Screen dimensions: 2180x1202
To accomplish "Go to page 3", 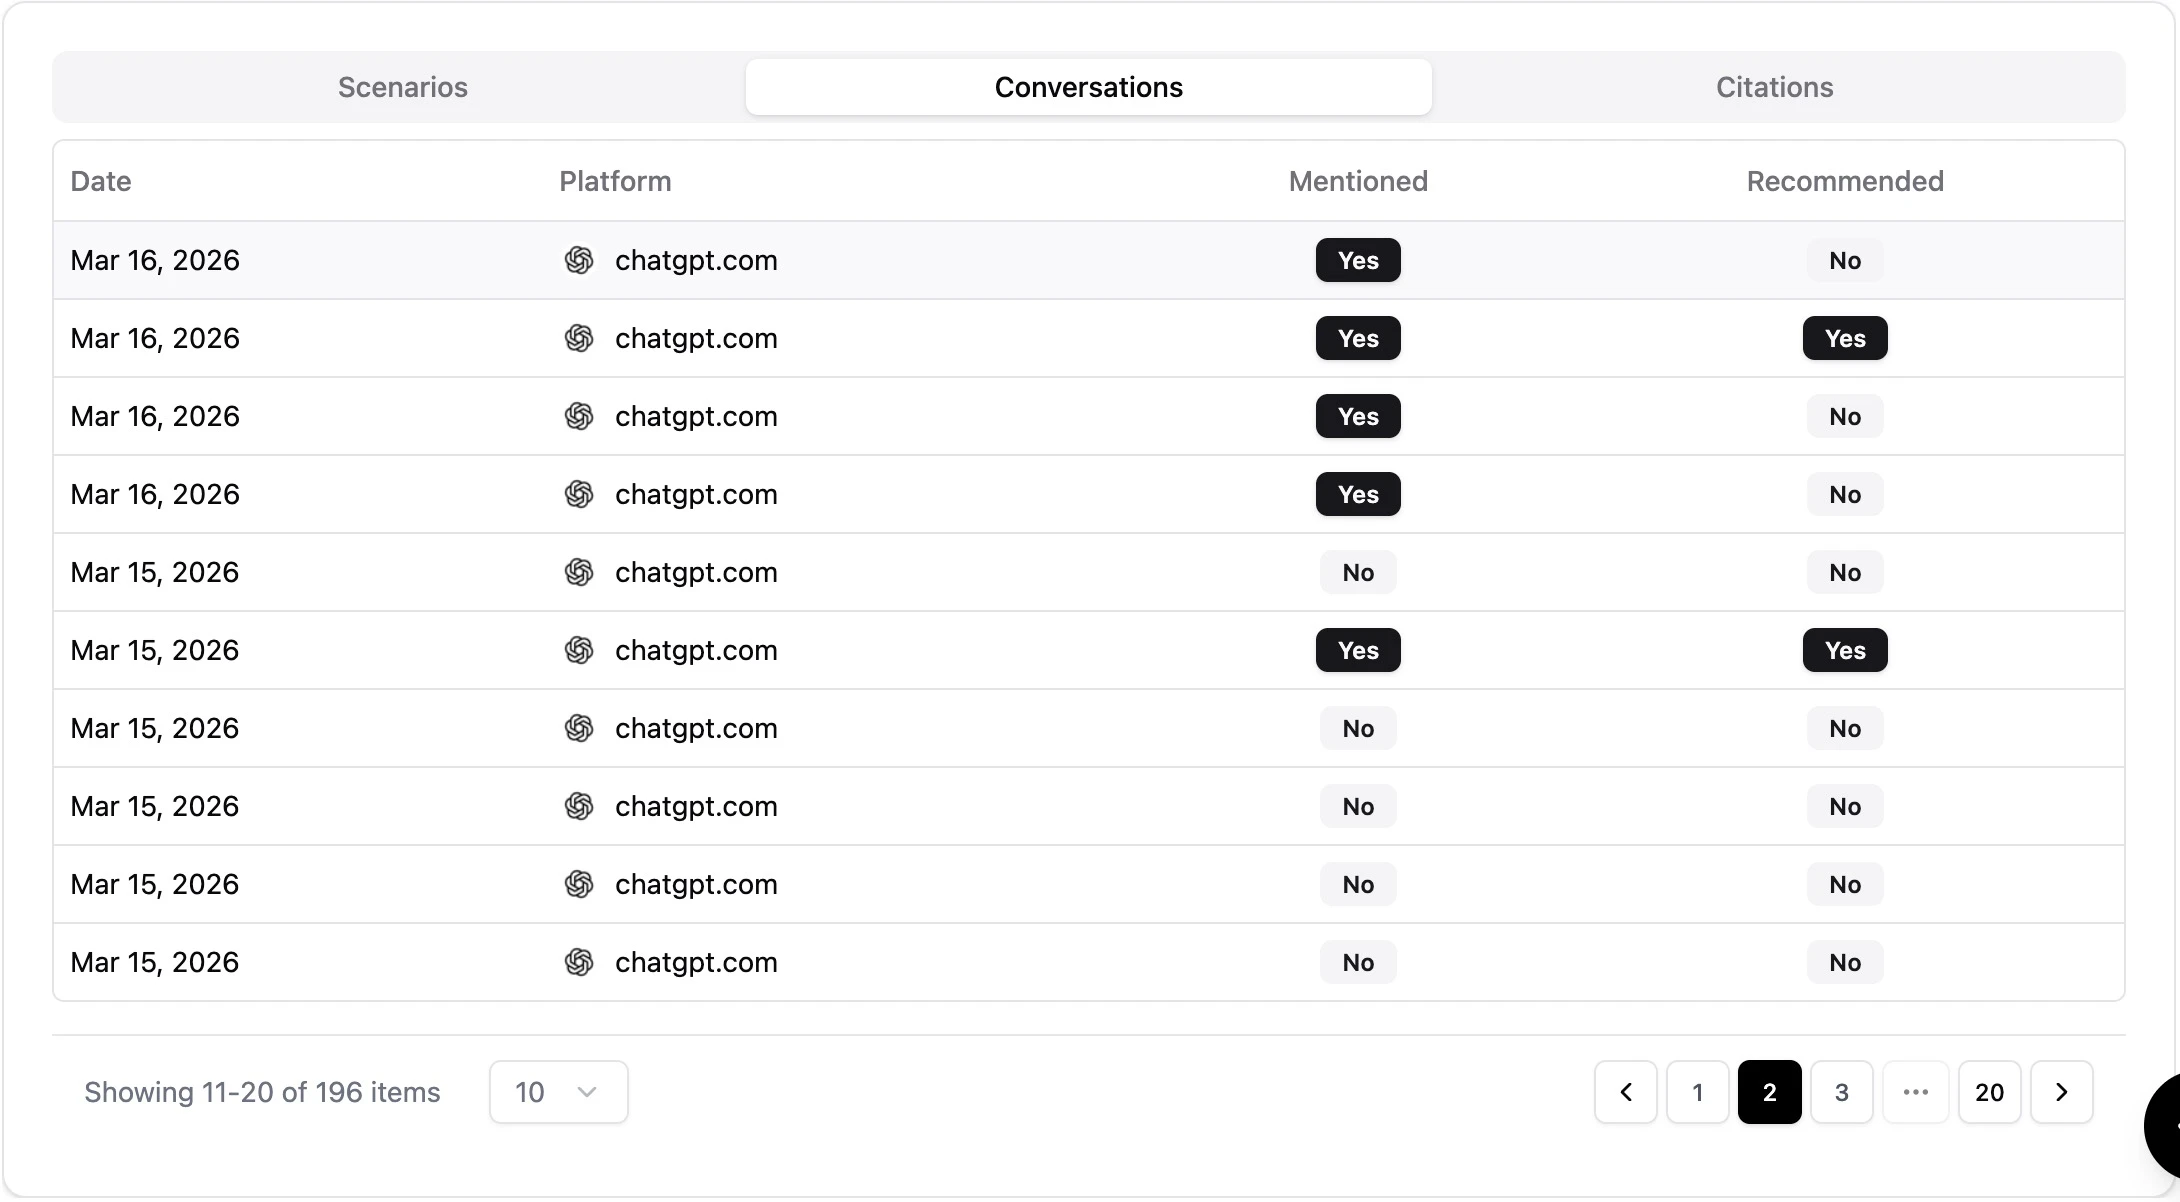I will [1841, 1092].
